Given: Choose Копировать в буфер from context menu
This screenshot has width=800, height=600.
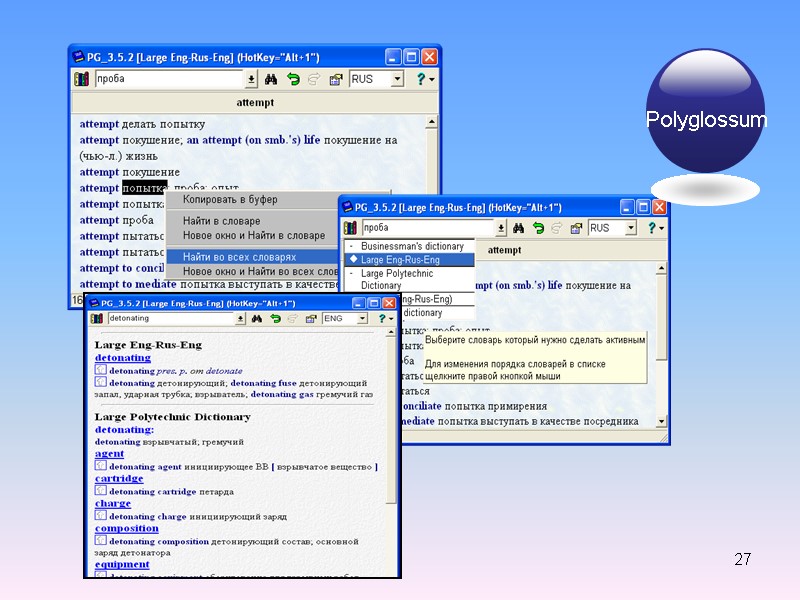Looking at the screenshot, I should coord(230,199).
